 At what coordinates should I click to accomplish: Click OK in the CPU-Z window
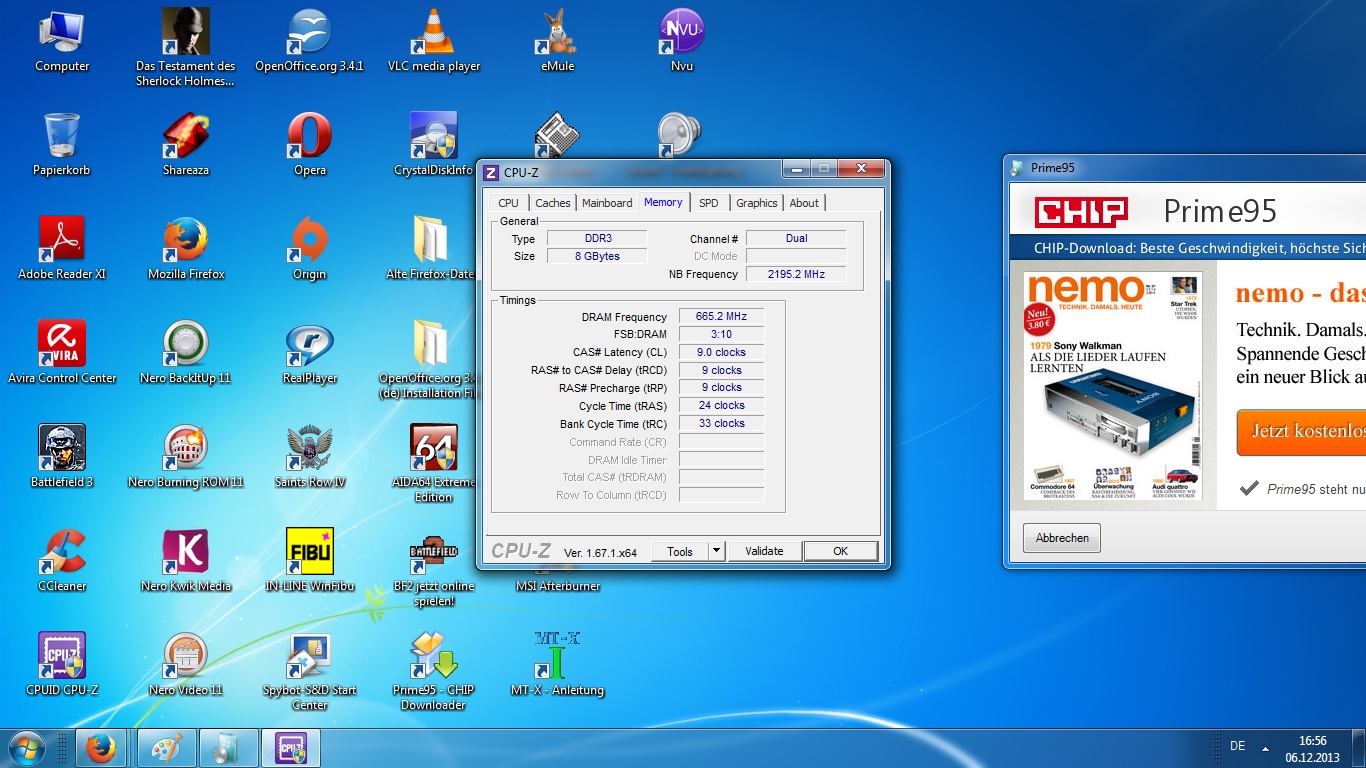coord(840,551)
